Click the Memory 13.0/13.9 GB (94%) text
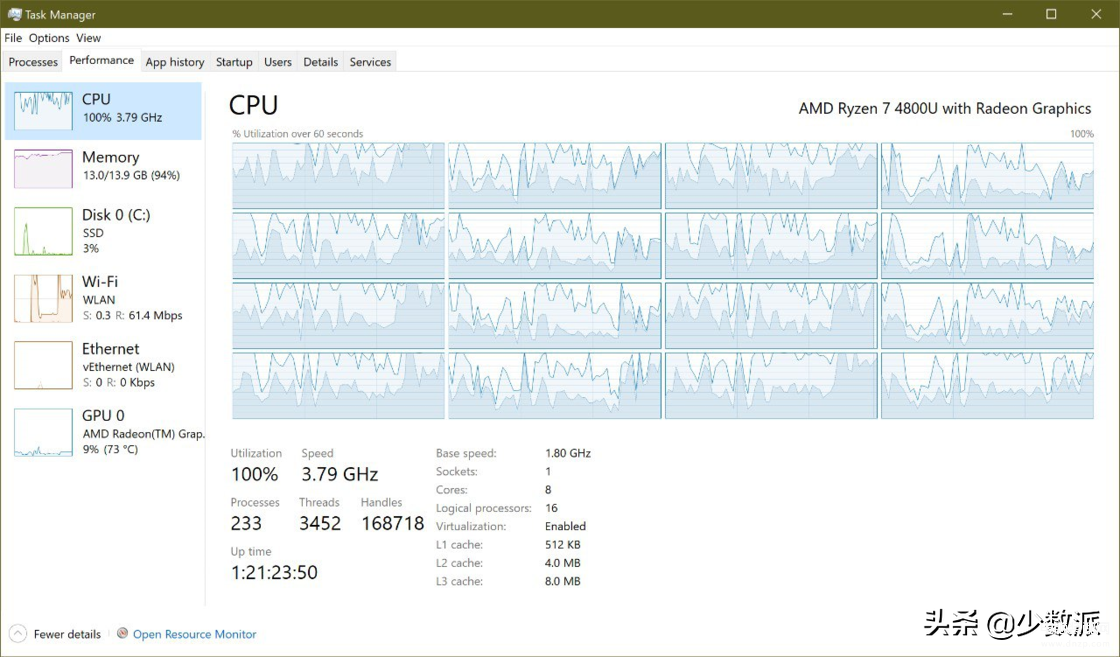Image resolution: width=1120 pixels, height=657 pixels. click(x=131, y=176)
